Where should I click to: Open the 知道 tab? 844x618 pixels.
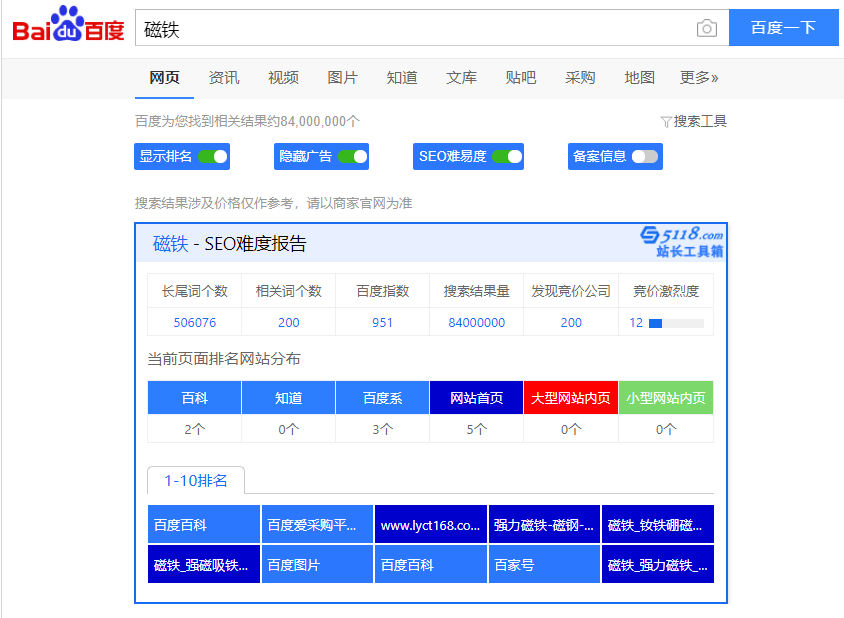click(402, 78)
